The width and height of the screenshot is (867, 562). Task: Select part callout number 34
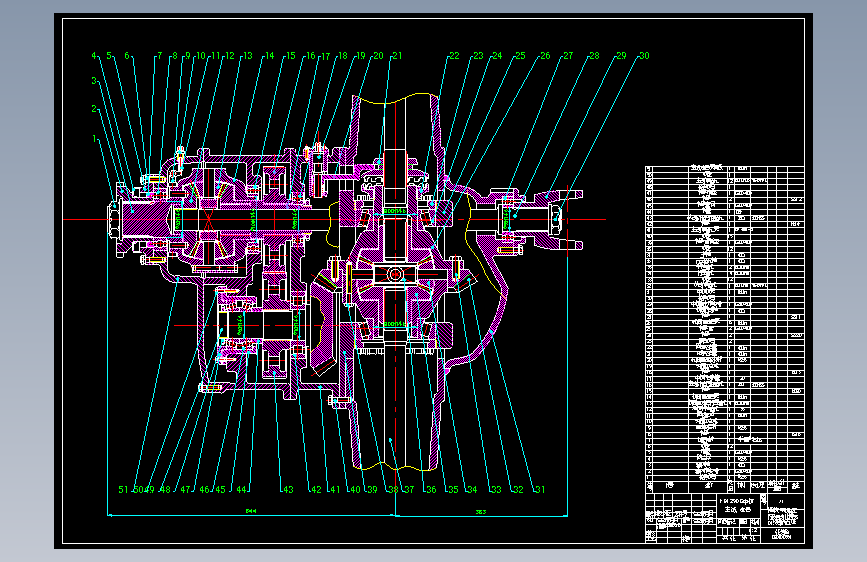click(x=472, y=490)
